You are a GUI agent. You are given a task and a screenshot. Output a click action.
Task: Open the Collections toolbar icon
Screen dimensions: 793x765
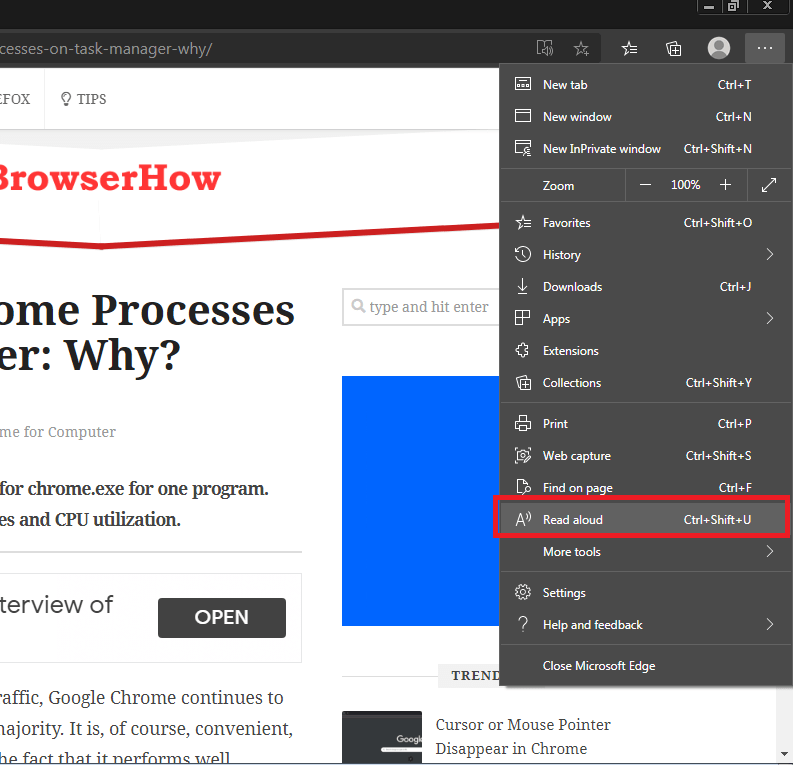[x=674, y=49]
